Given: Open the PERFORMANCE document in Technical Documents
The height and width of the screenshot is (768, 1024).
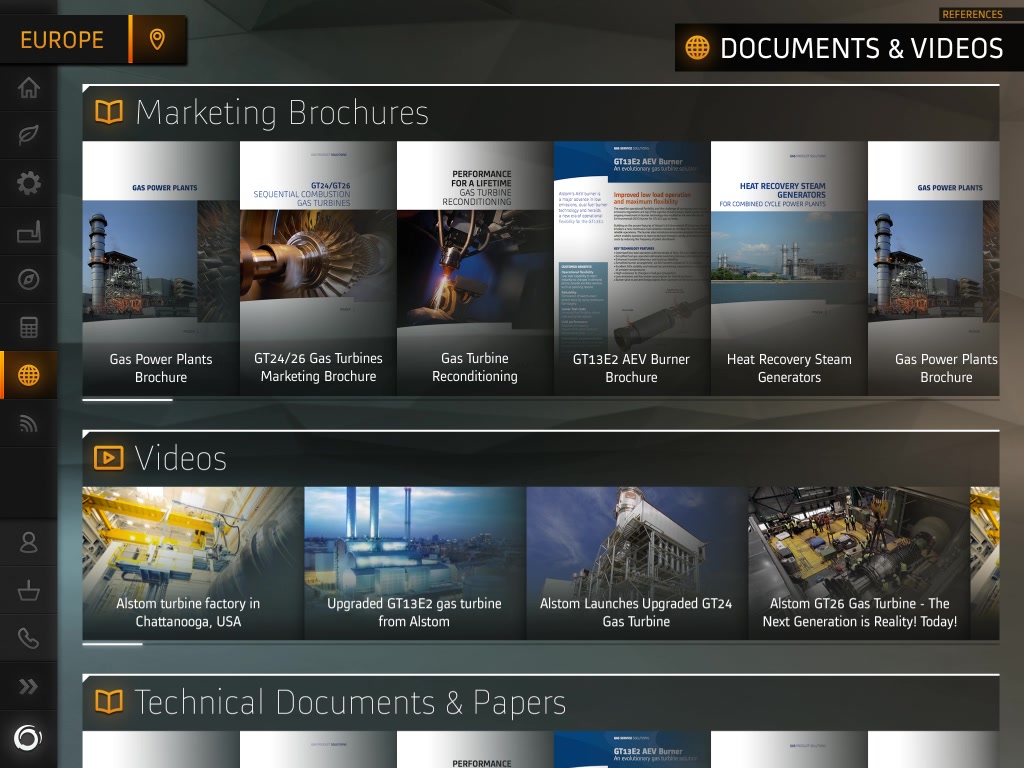Looking at the screenshot, I should click(475, 750).
